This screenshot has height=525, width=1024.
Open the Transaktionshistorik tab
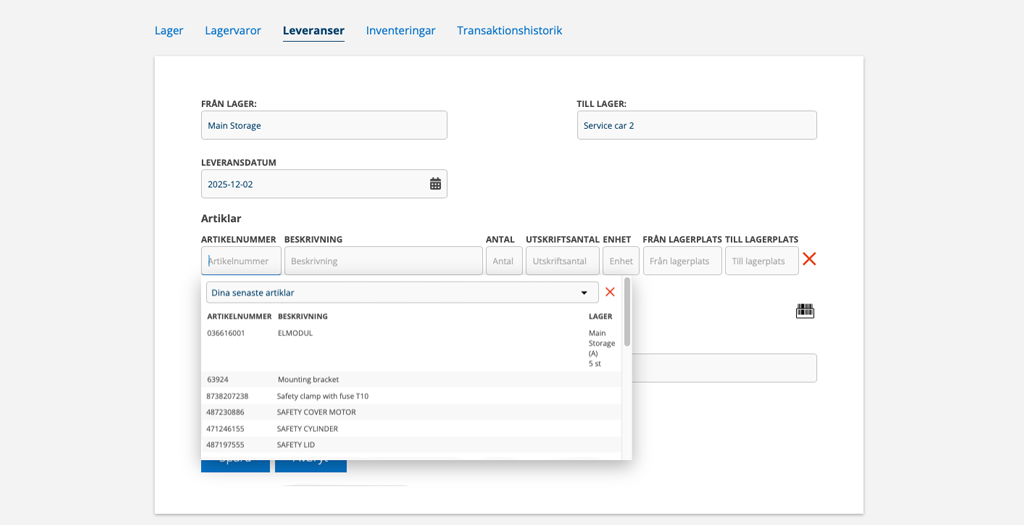tap(509, 31)
